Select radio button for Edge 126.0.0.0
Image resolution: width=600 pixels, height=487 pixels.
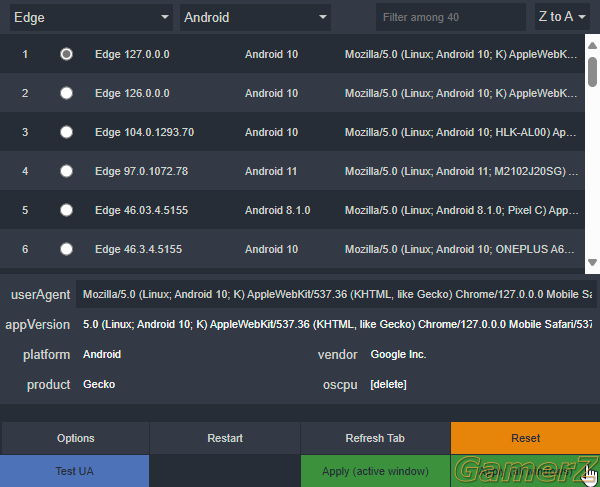coord(66,93)
